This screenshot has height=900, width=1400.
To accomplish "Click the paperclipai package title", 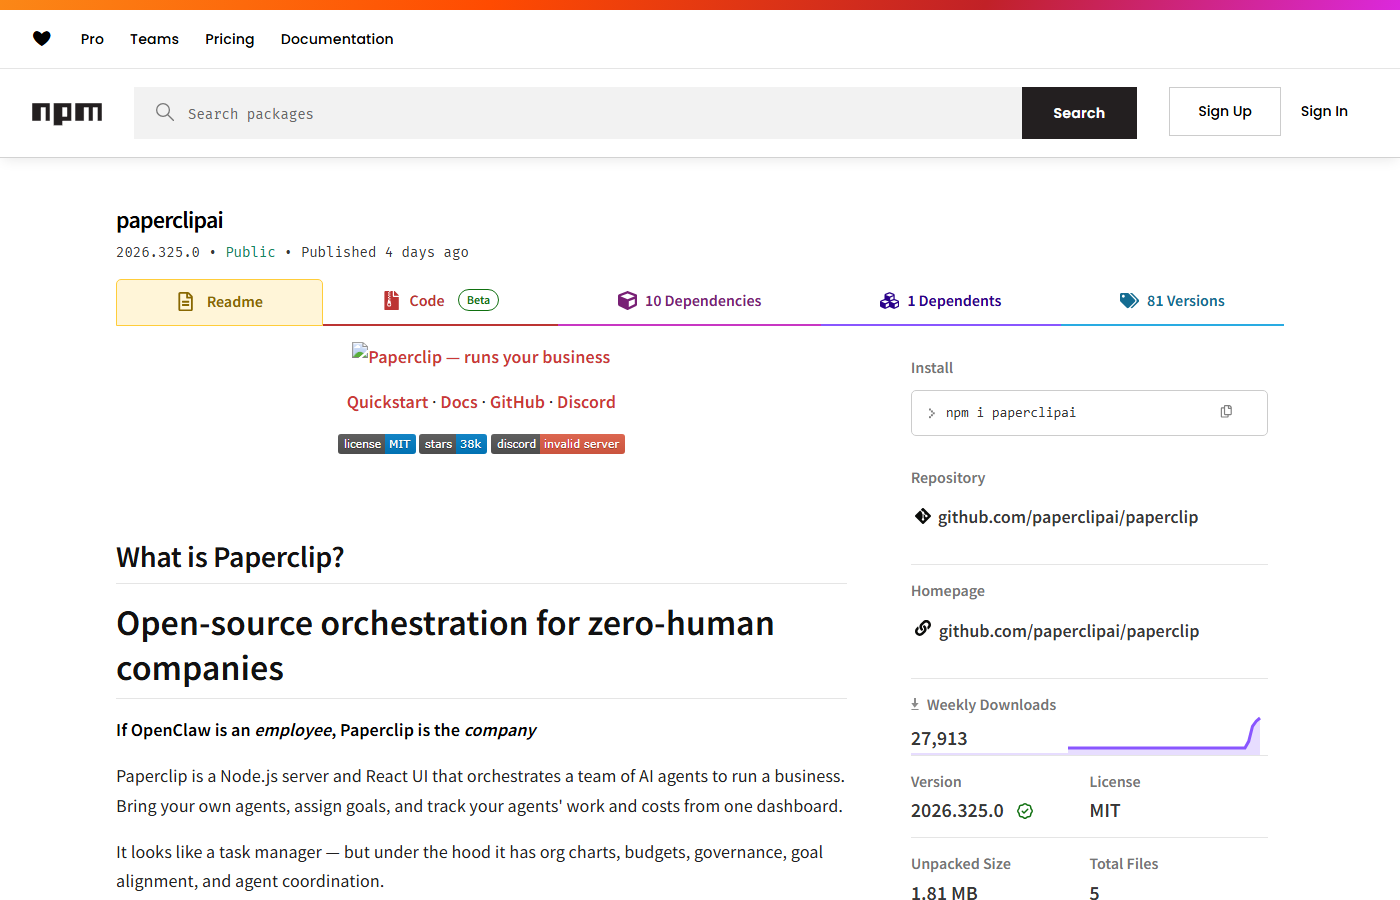I will 170,220.
